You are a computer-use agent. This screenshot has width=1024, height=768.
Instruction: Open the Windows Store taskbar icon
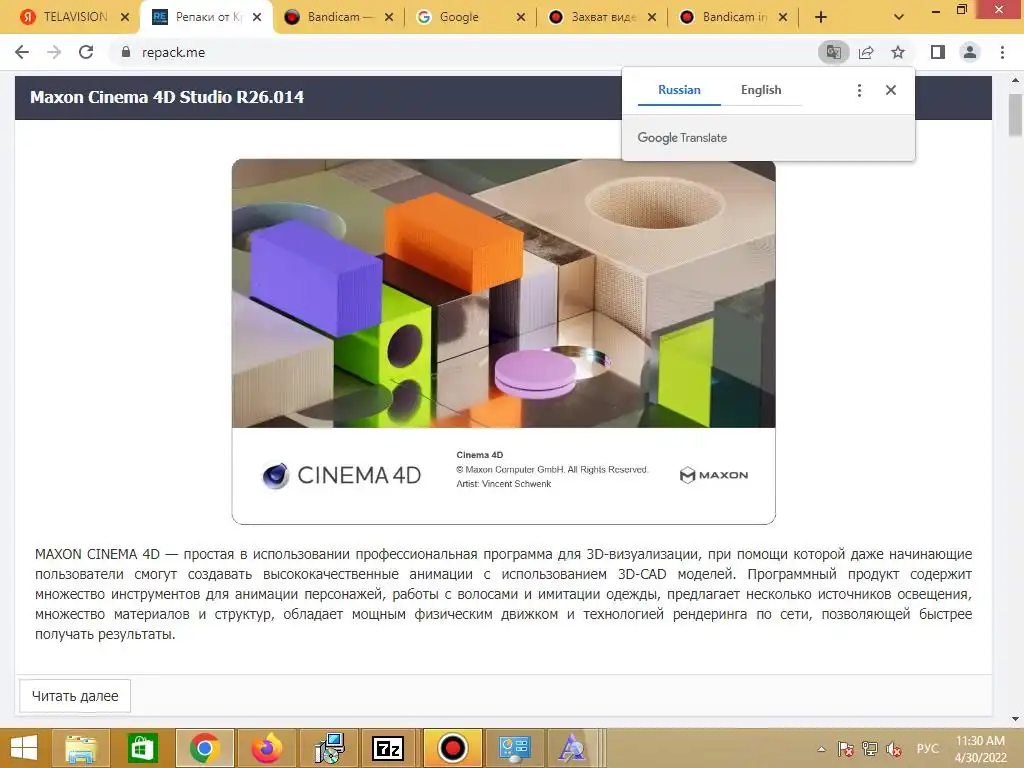(x=142, y=748)
